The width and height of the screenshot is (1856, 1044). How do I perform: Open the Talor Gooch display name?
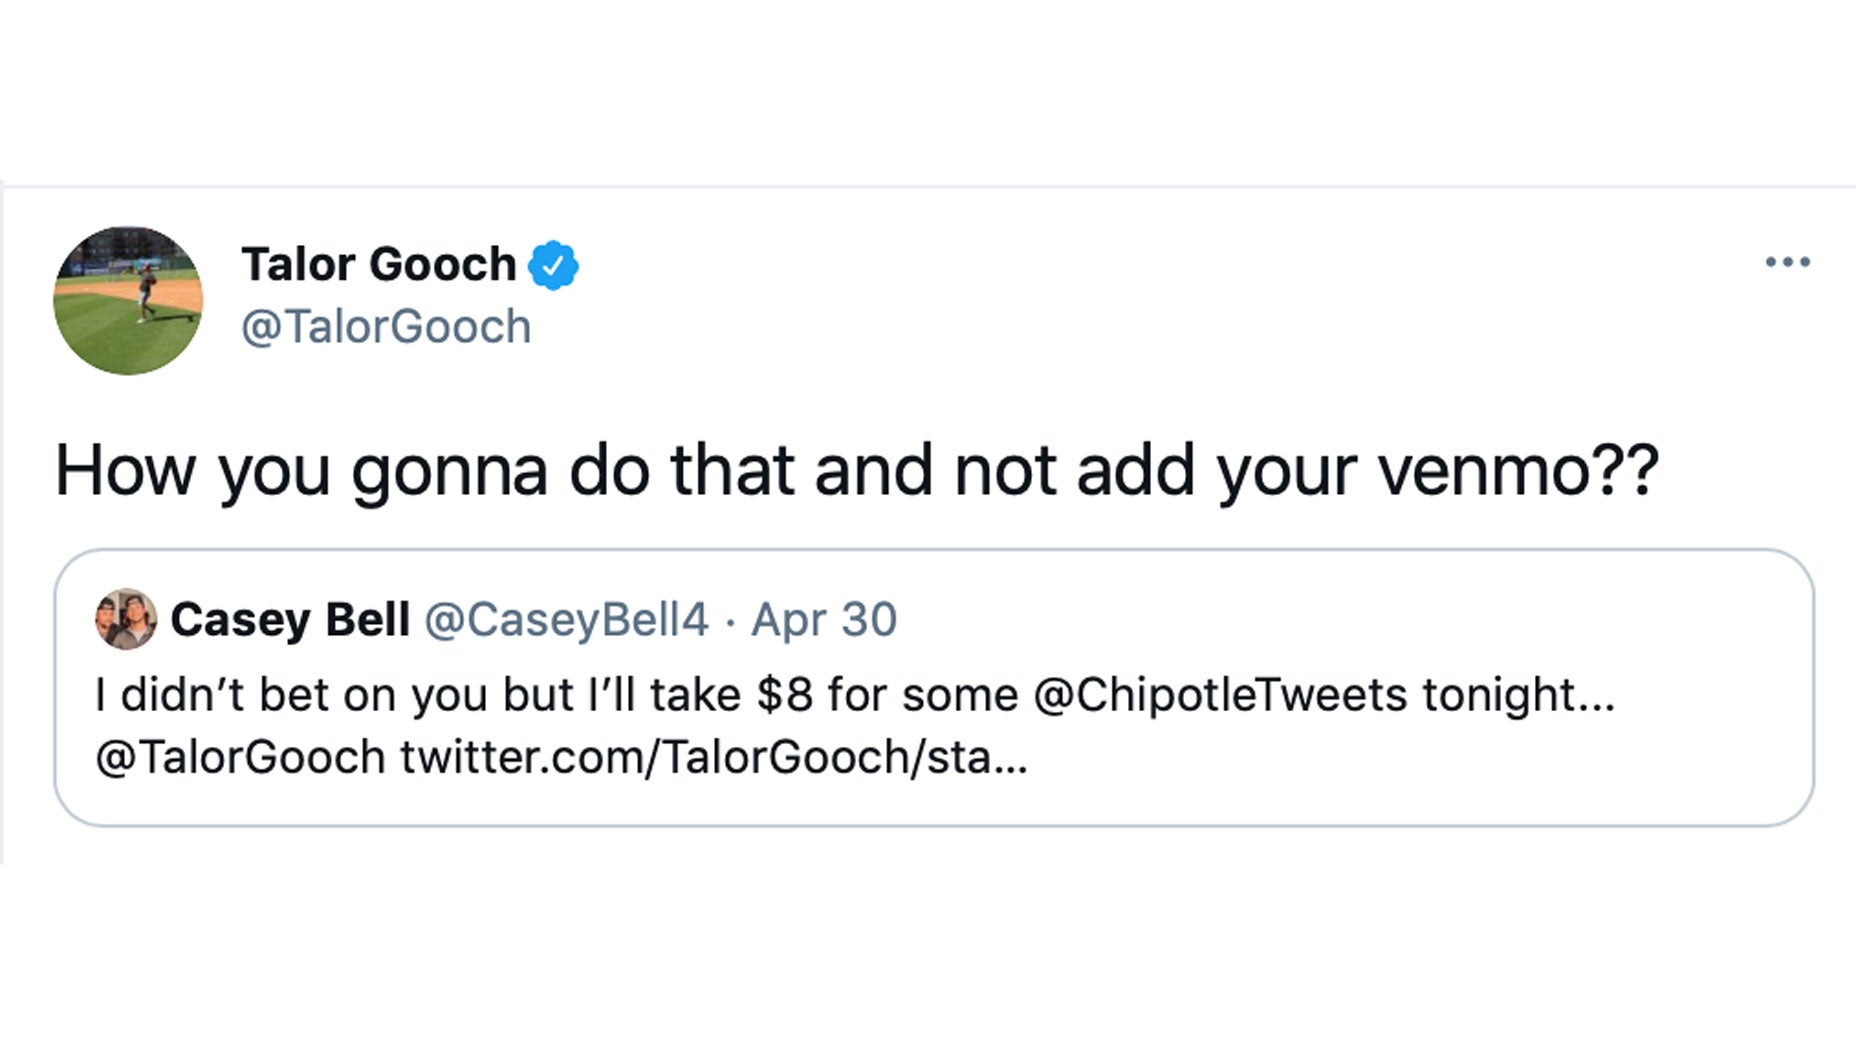(378, 265)
